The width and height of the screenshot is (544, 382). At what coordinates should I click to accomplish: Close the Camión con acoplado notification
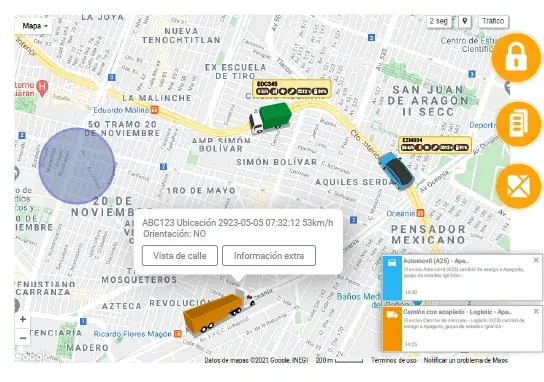tap(536, 311)
